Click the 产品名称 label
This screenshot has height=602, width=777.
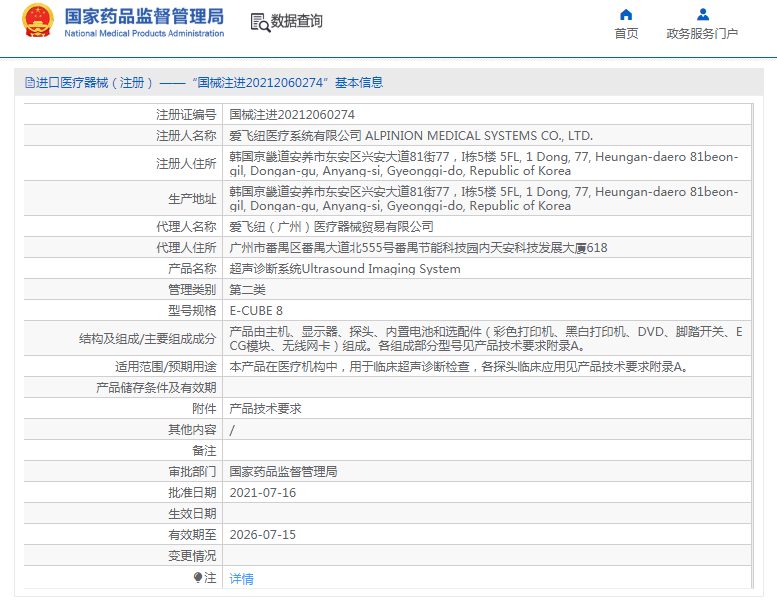click(192, 269)
